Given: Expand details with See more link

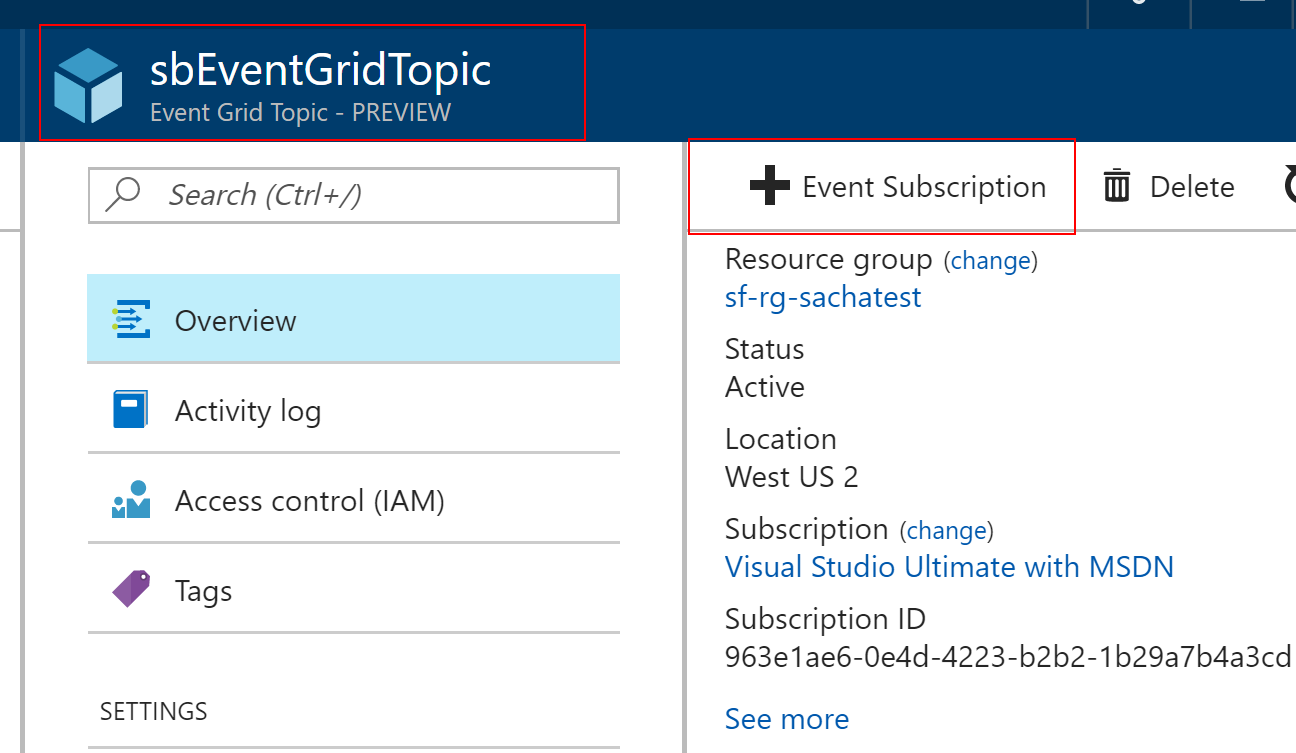Looking at the screenshot, I should [787, 719].
